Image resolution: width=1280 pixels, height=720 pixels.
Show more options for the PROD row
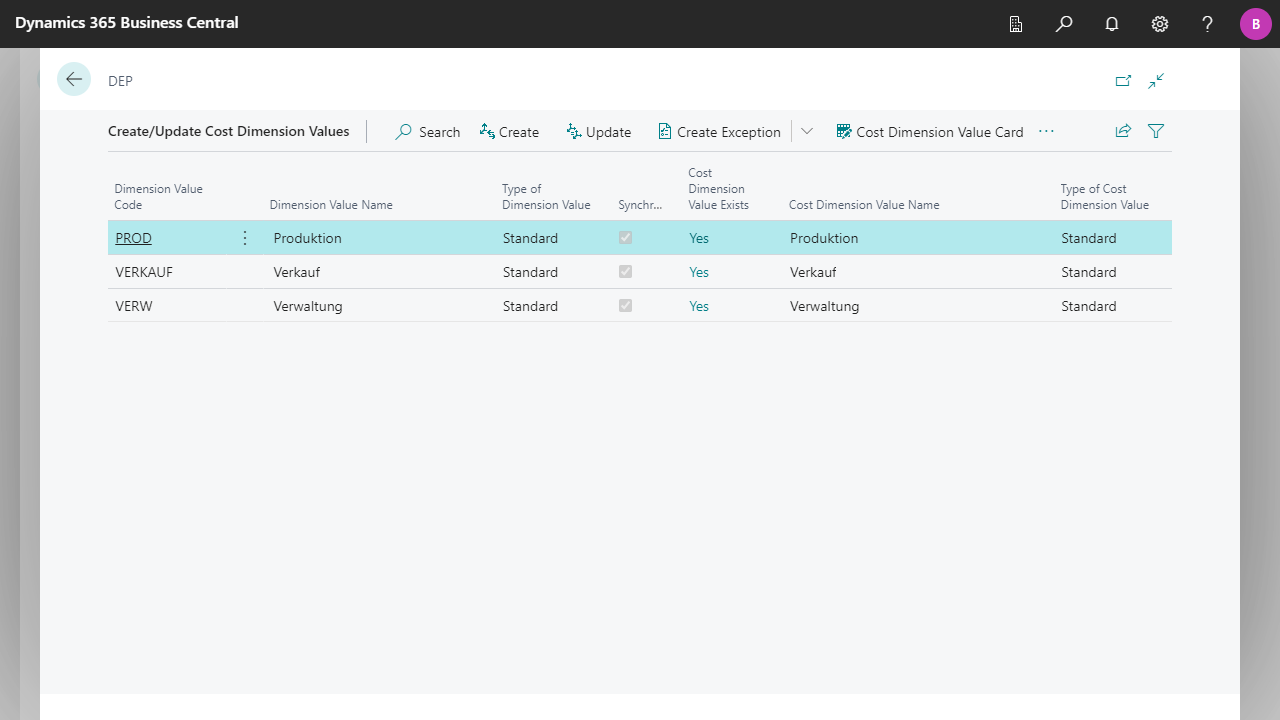pos(245,238)
